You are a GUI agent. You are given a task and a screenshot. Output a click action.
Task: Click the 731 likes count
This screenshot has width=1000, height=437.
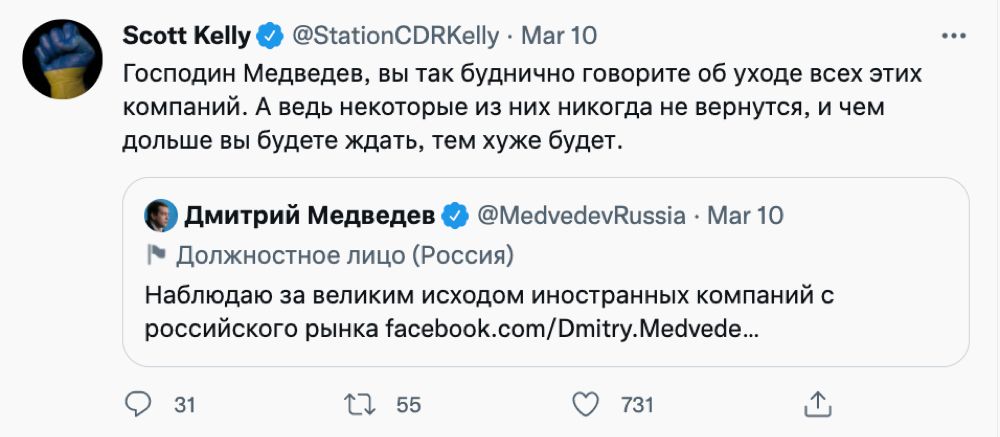coord(637,404)
